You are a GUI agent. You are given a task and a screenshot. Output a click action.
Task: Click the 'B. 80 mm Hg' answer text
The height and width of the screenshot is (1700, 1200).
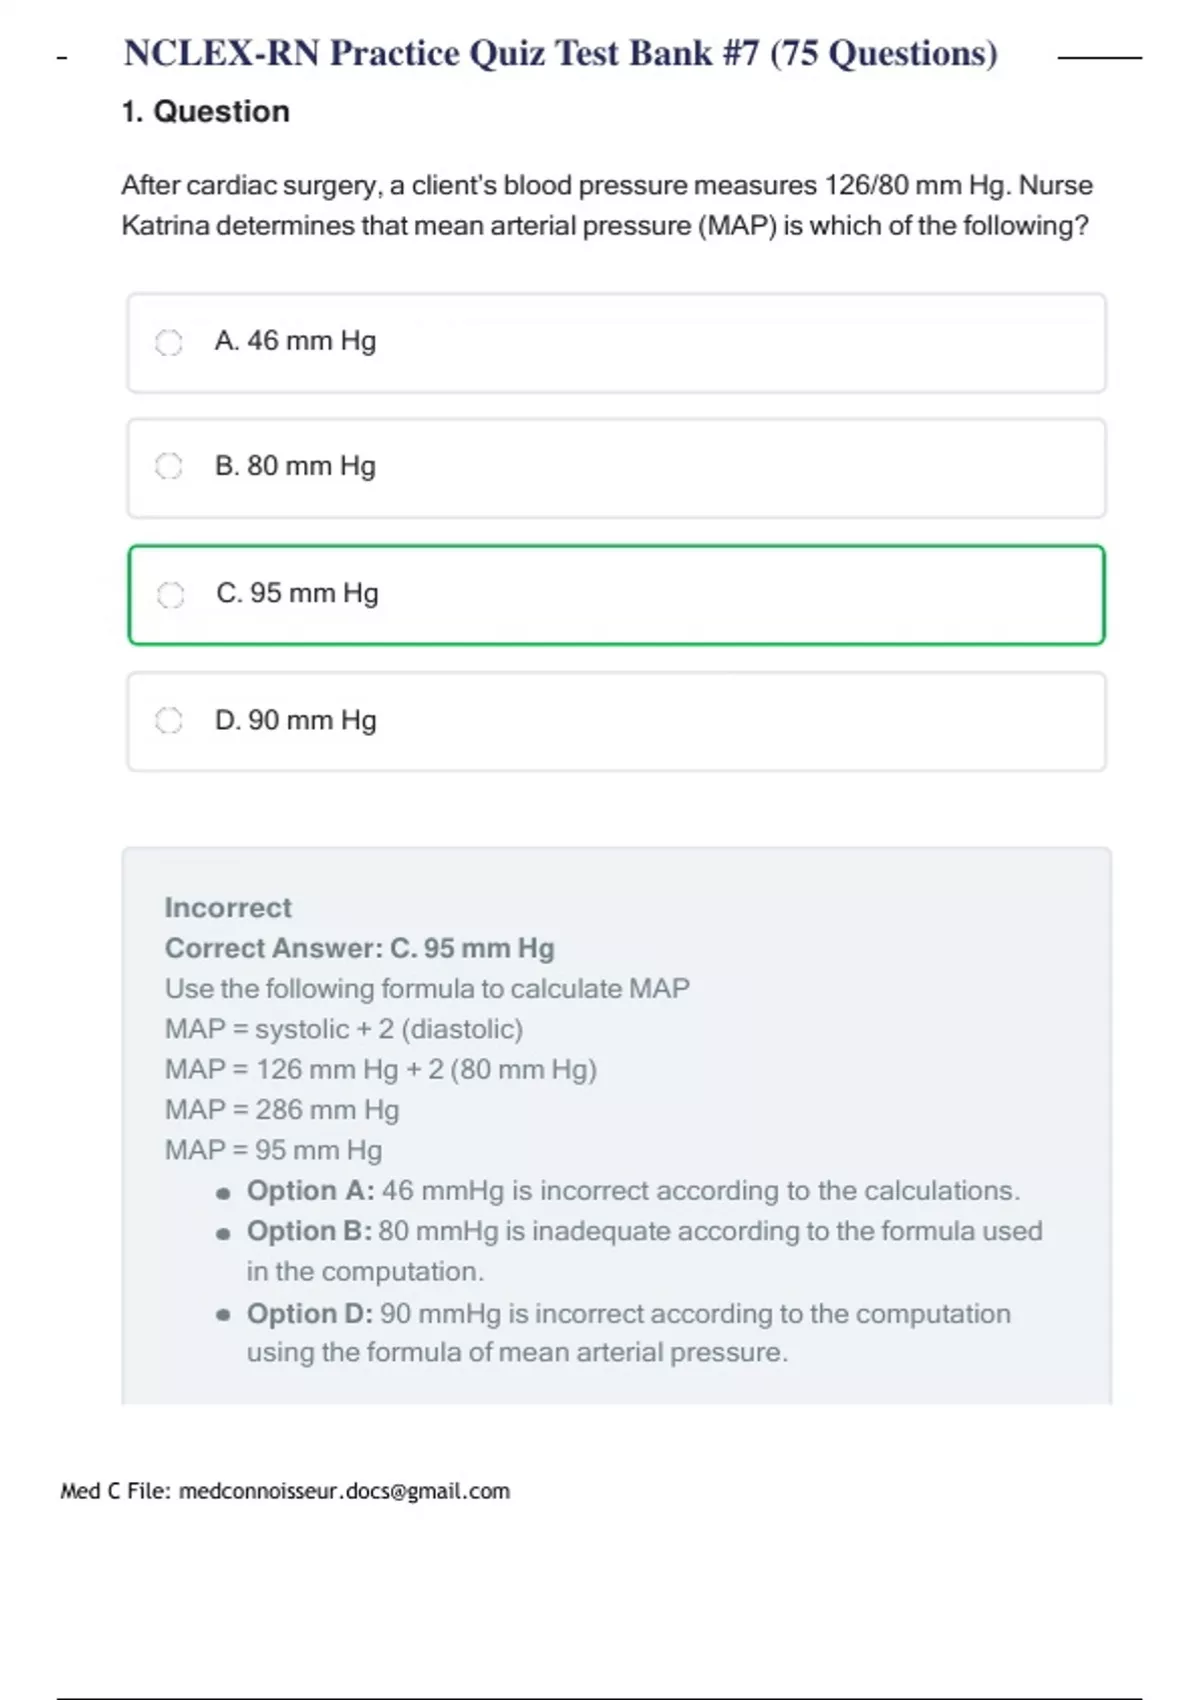[x=295, y=466]
